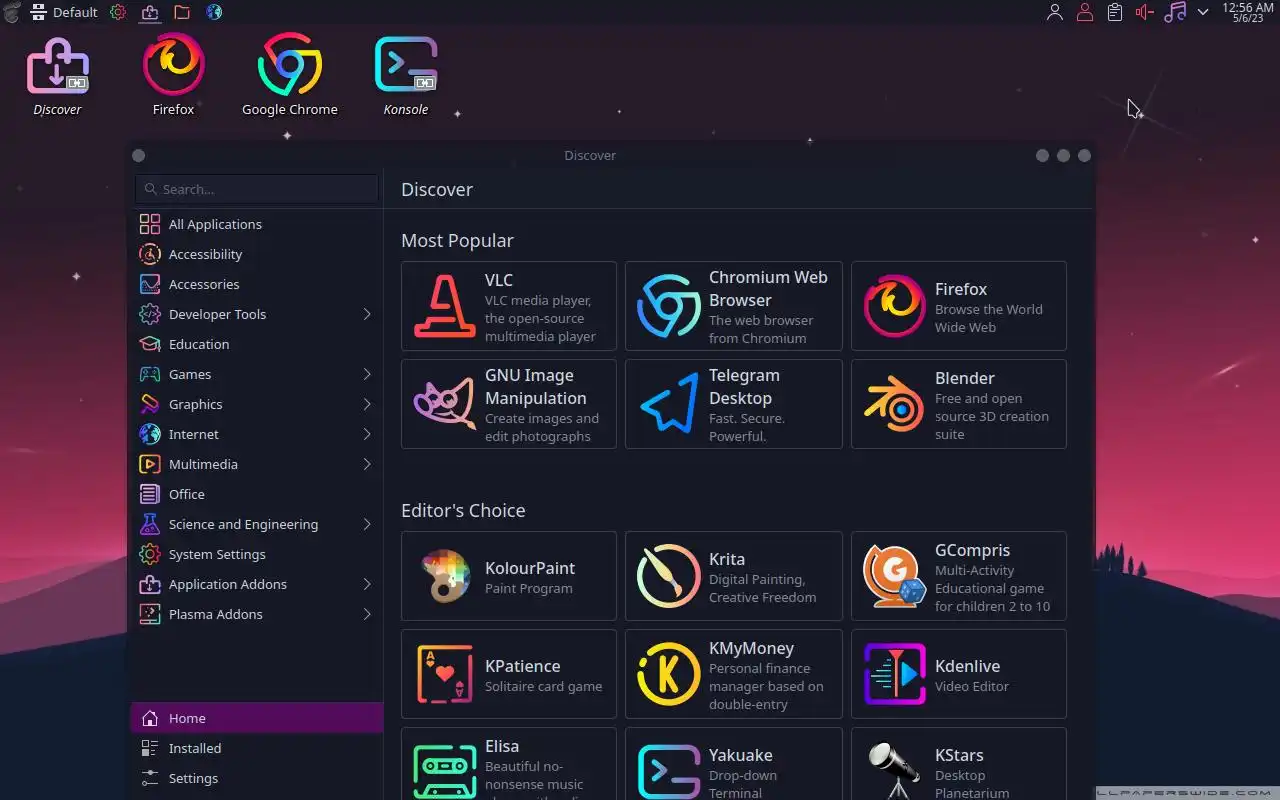Click the user account tray icon
The width and height of the screenshot is (1280, 800).
click(x=1054, y=12)
